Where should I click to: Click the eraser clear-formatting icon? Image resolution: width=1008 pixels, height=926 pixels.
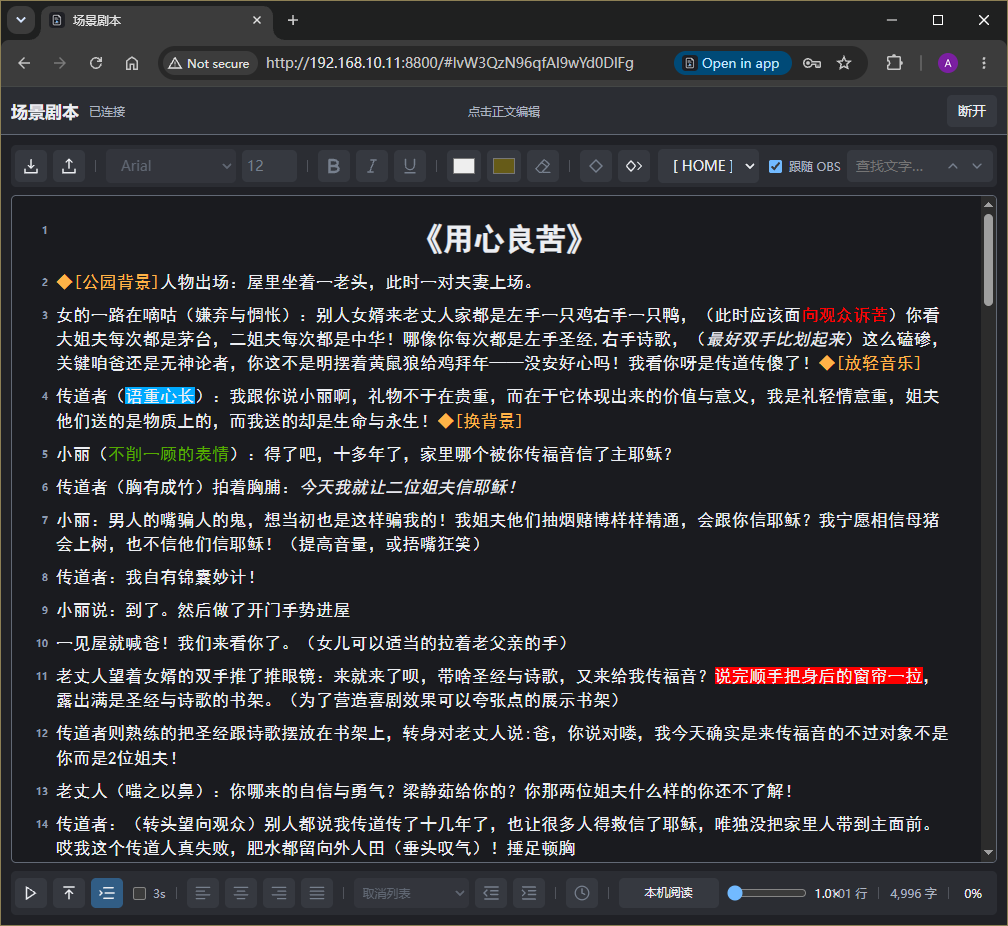point(543,167)
